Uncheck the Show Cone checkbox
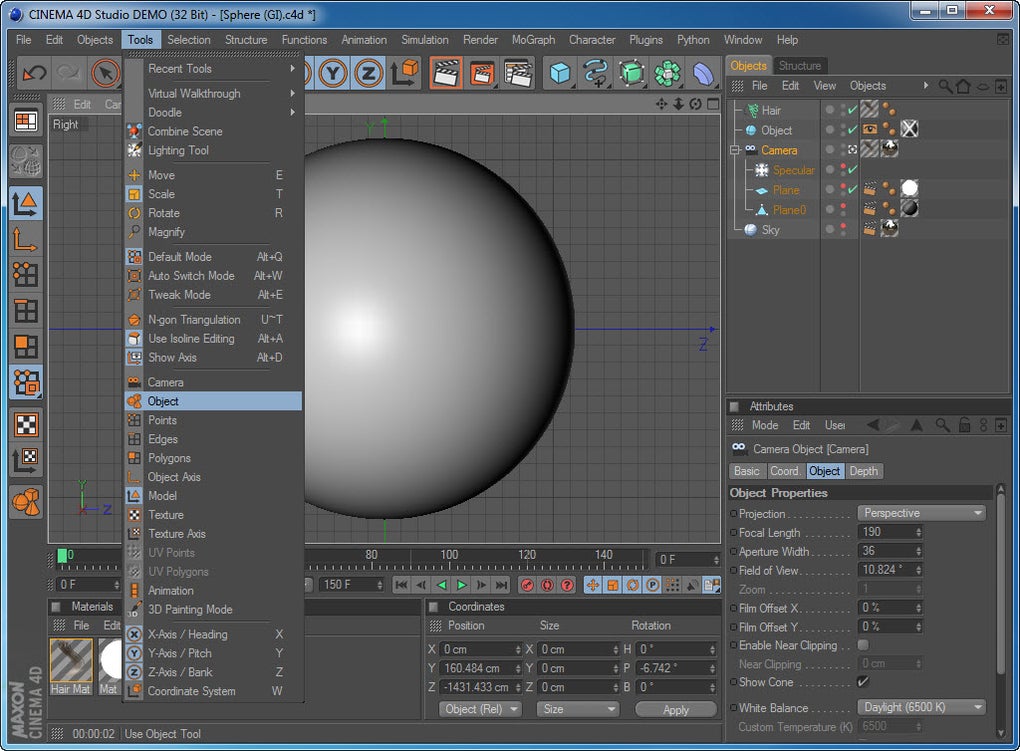 tap(863, 682)
